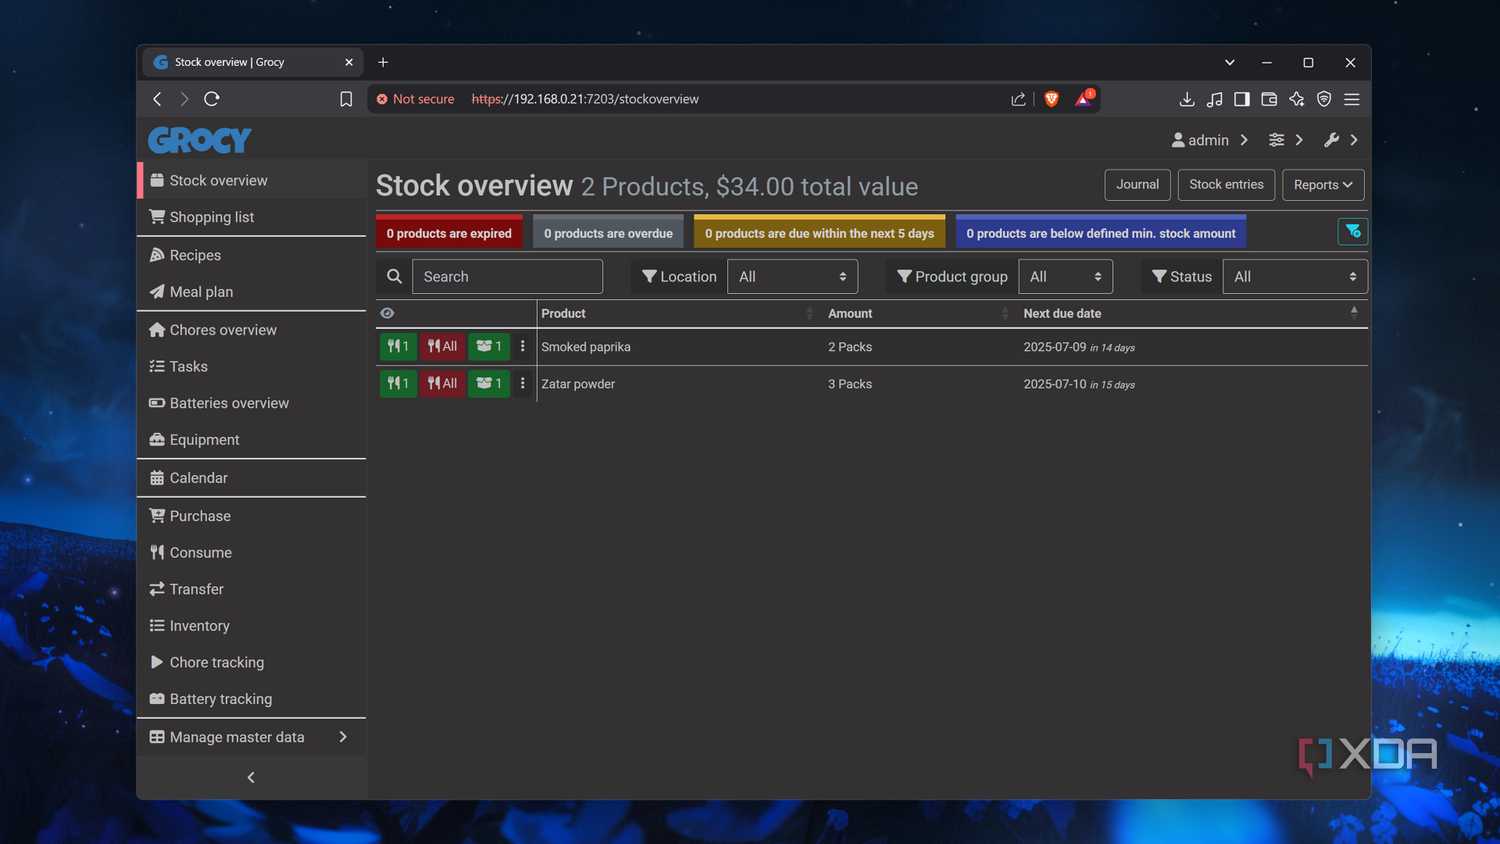Click the Grocy logo

click(x=200, y=140)
